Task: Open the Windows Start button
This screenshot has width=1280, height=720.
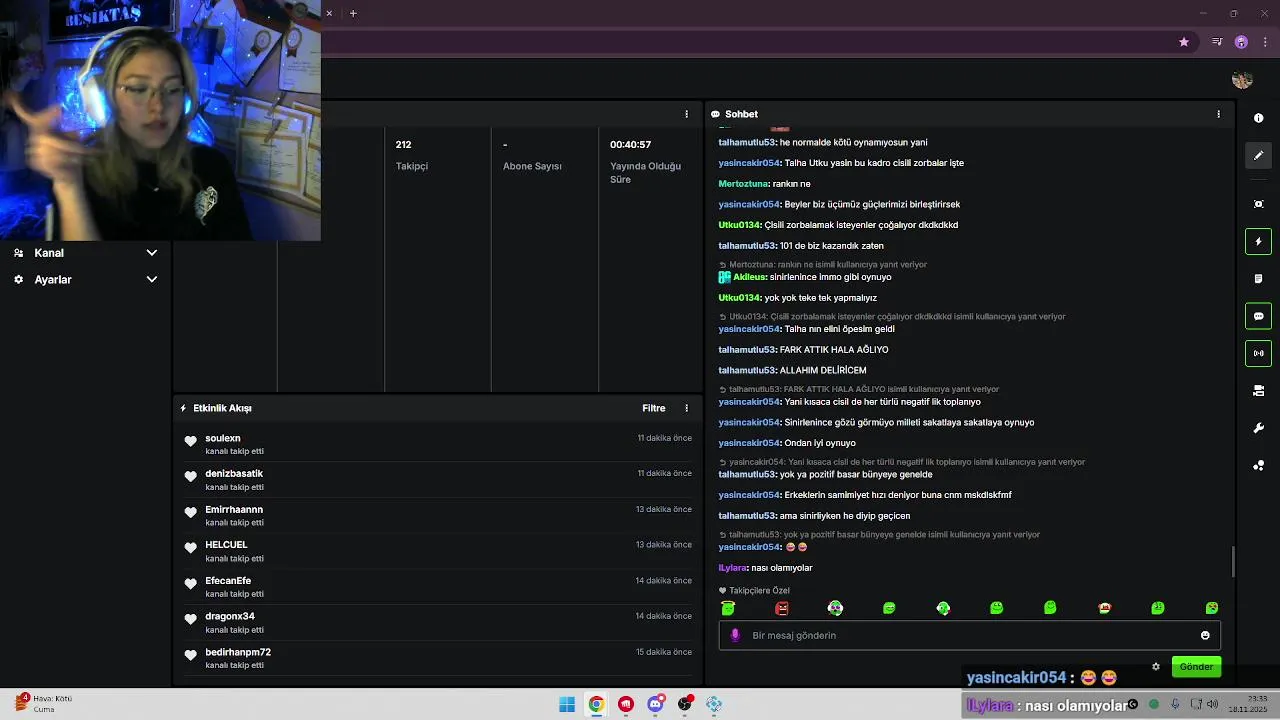Action: pyautogui.click(x=567, y=704)
